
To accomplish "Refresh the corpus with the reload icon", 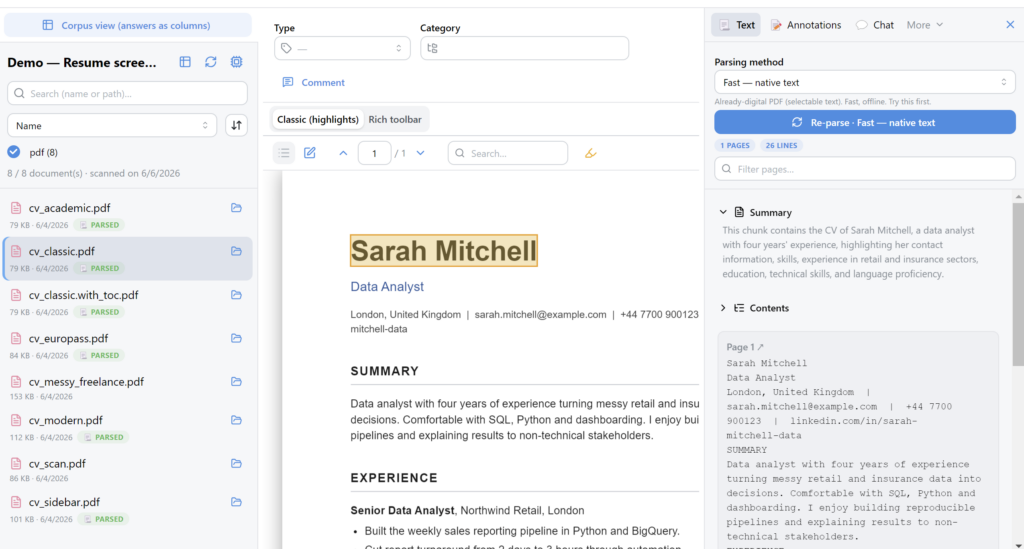I will point(210,62).
